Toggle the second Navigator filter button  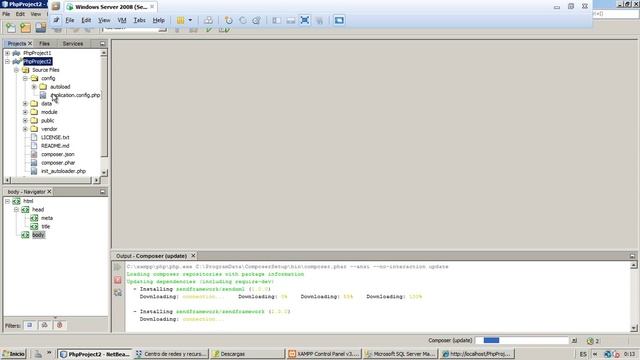pyautogui.click(x=44, y=325)
